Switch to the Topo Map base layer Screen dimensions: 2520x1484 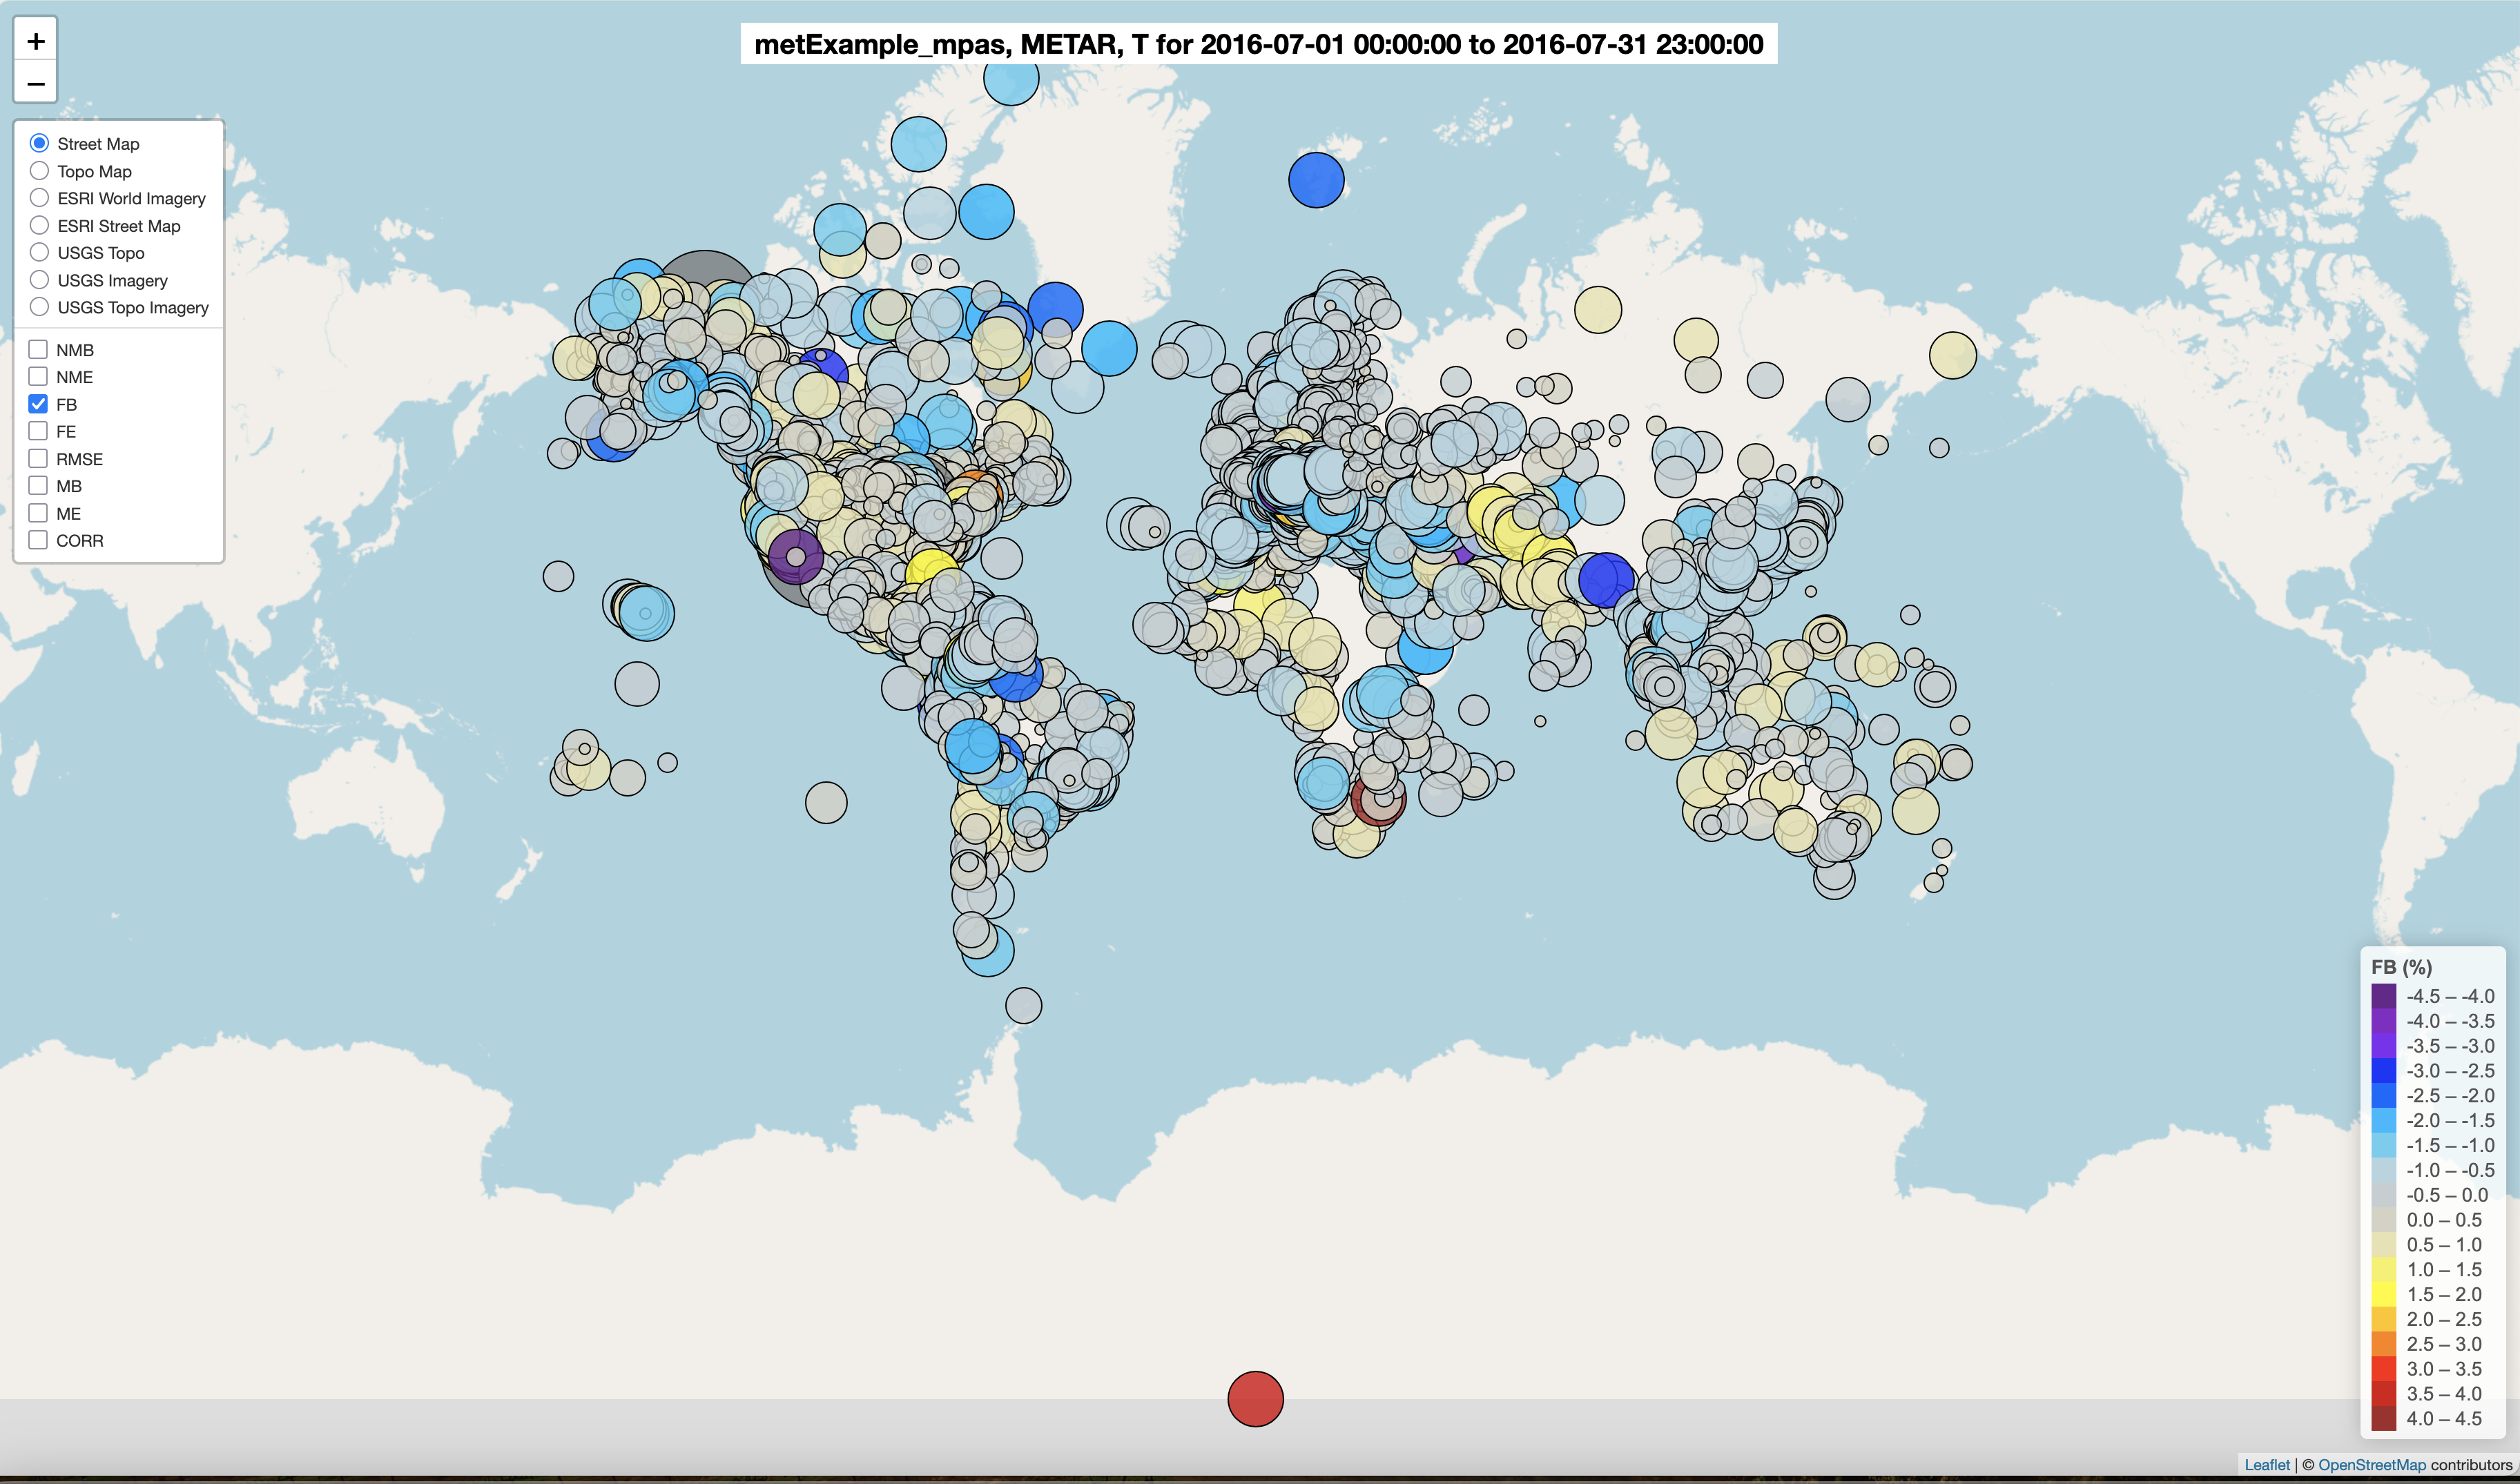click(x=39, y=171)
